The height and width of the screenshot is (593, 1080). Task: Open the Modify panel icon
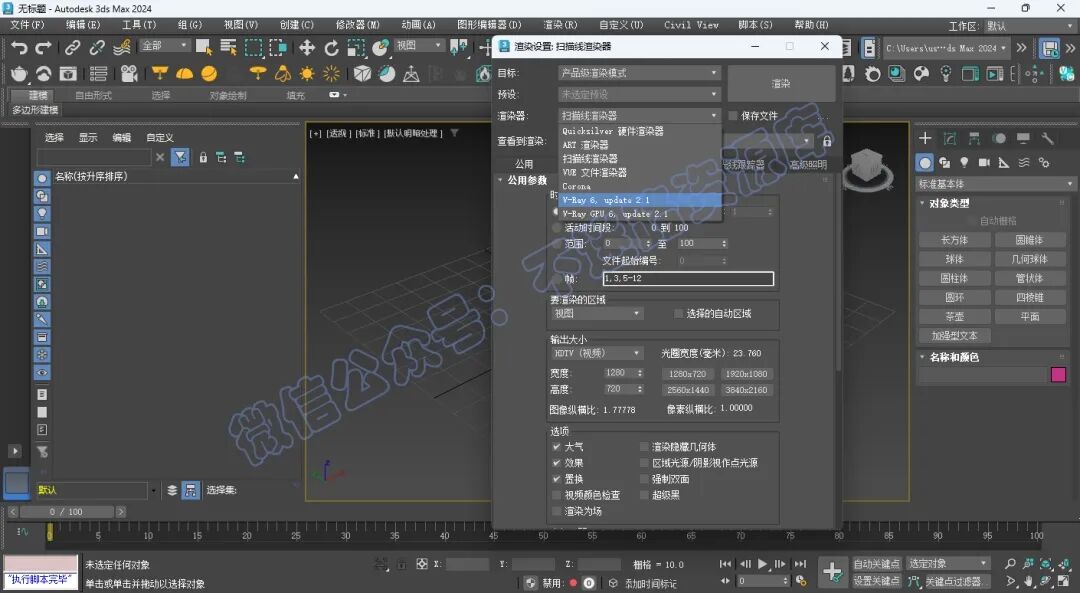coord(950,138)
